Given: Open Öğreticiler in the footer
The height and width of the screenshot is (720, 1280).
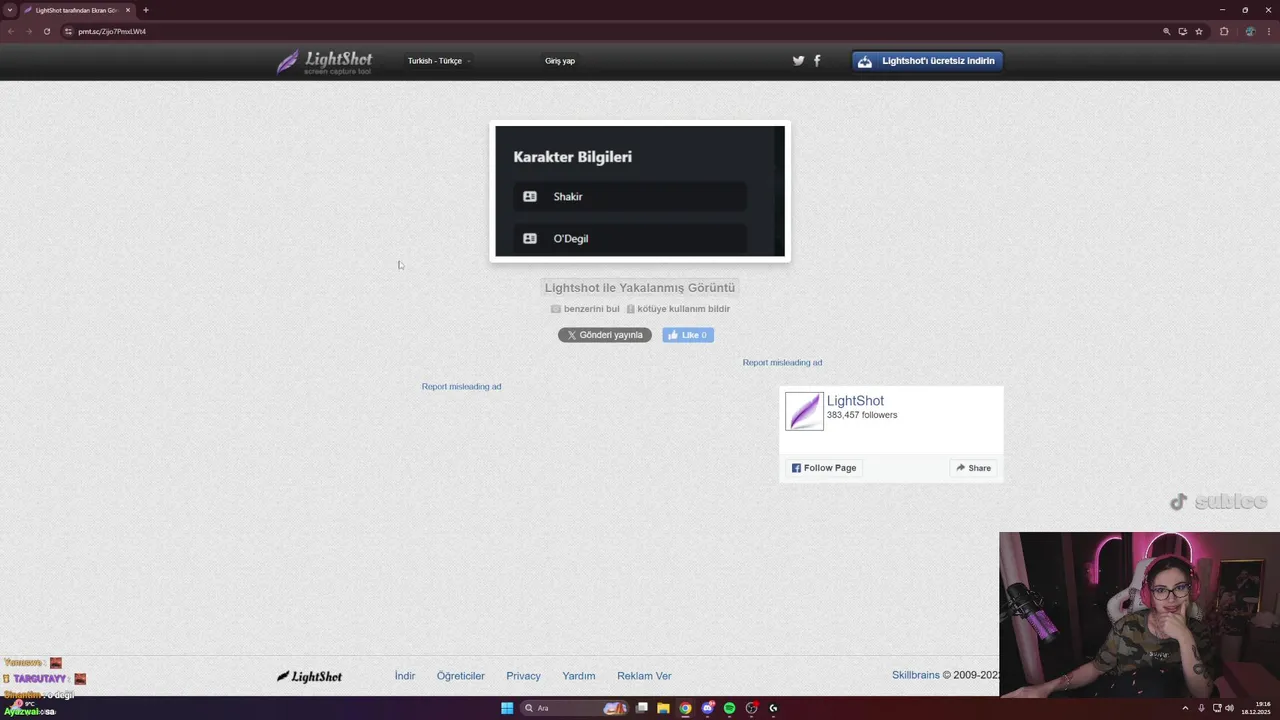Looking at the screenshot, I should [461, 676].
